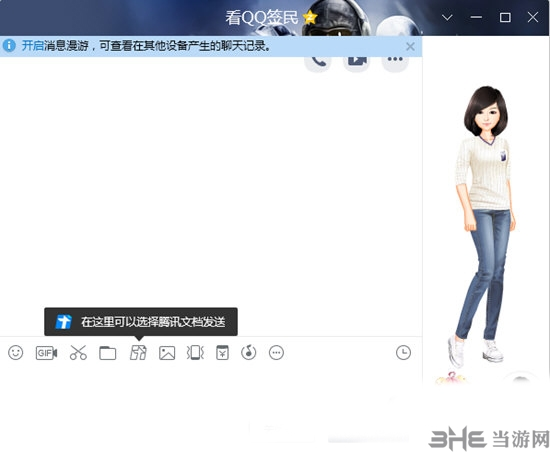Open red packet money transfer icon

tap(222, 353)
